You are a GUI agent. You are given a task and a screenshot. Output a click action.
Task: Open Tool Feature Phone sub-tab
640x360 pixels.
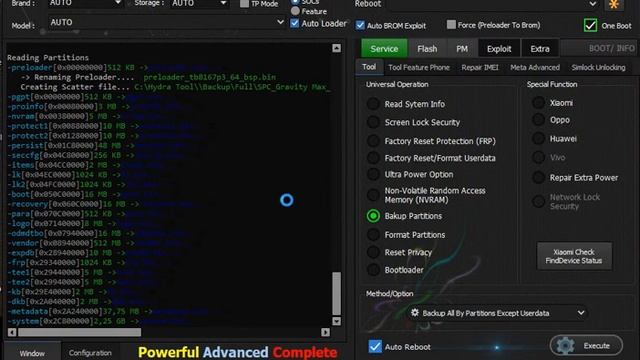pos(419,67)
